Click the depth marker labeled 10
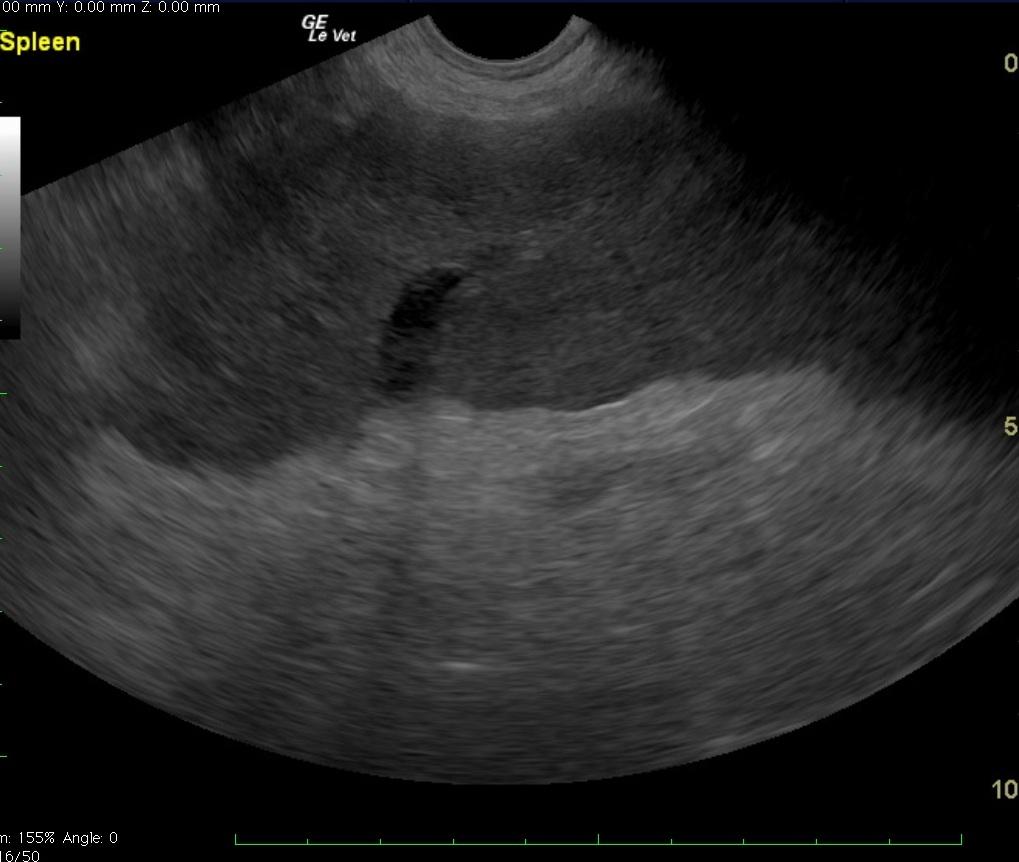 [x=1004, y=790]
